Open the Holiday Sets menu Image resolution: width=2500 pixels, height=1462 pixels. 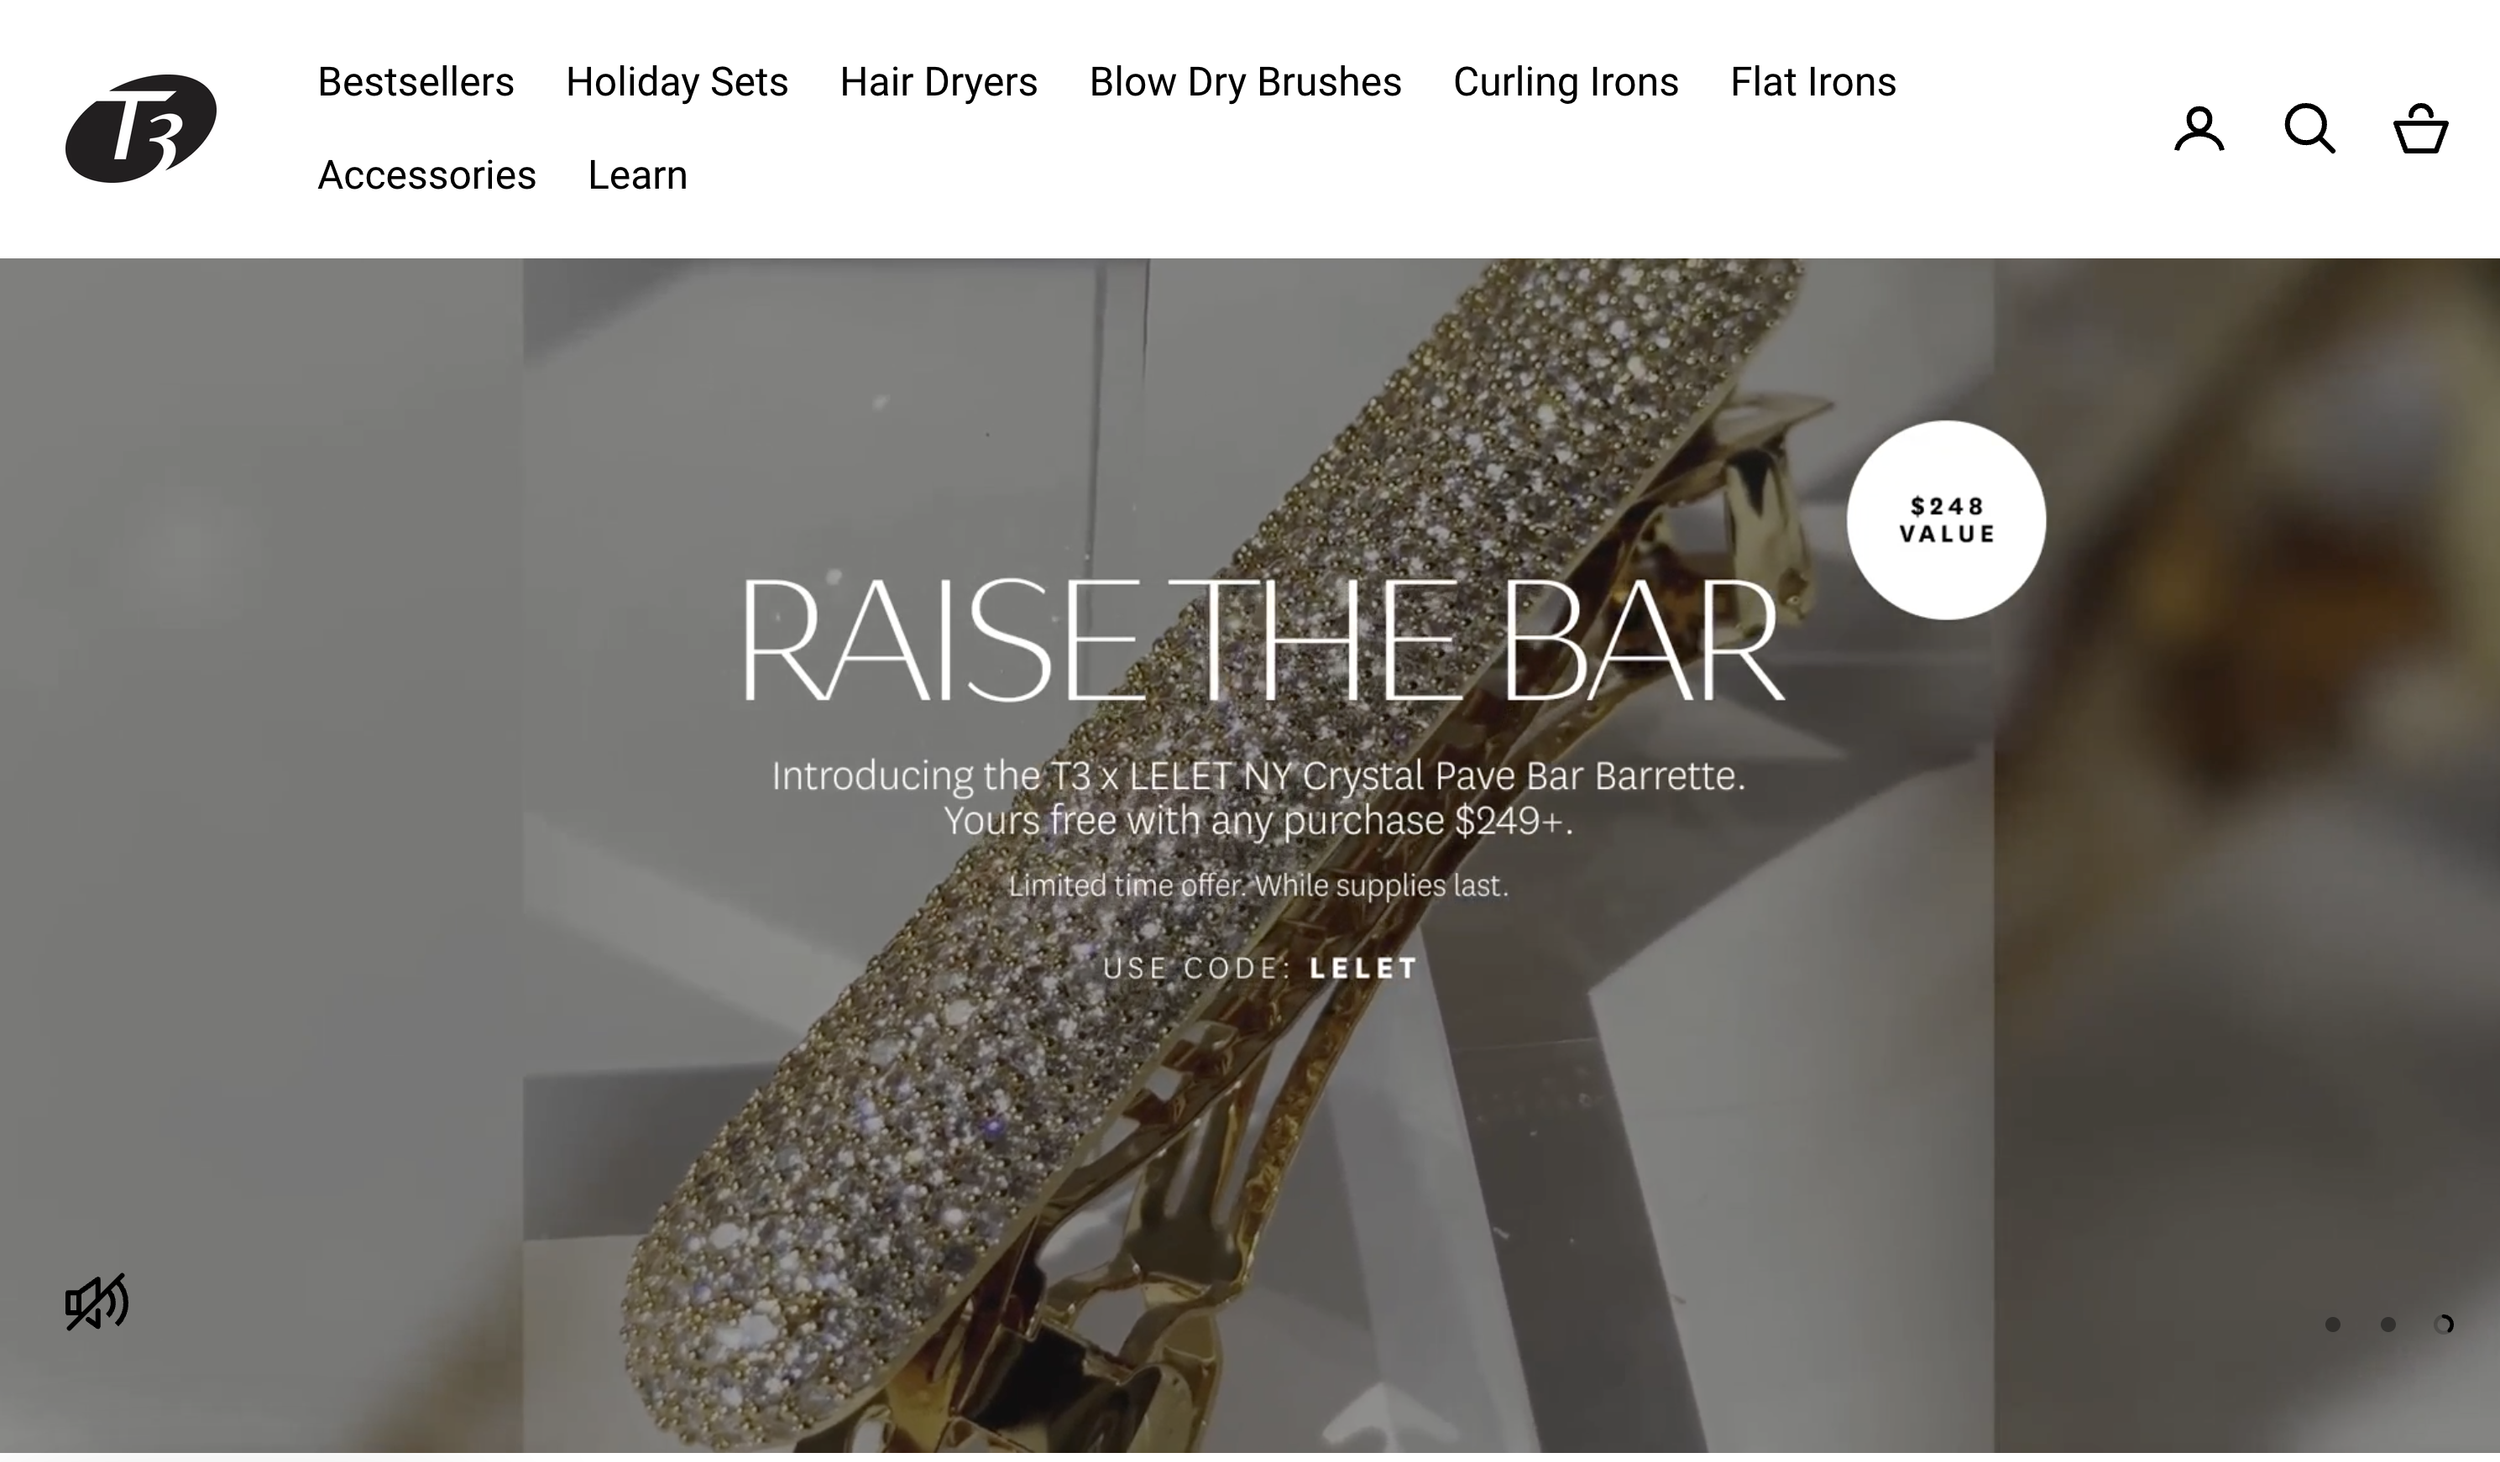coord(677,82)
